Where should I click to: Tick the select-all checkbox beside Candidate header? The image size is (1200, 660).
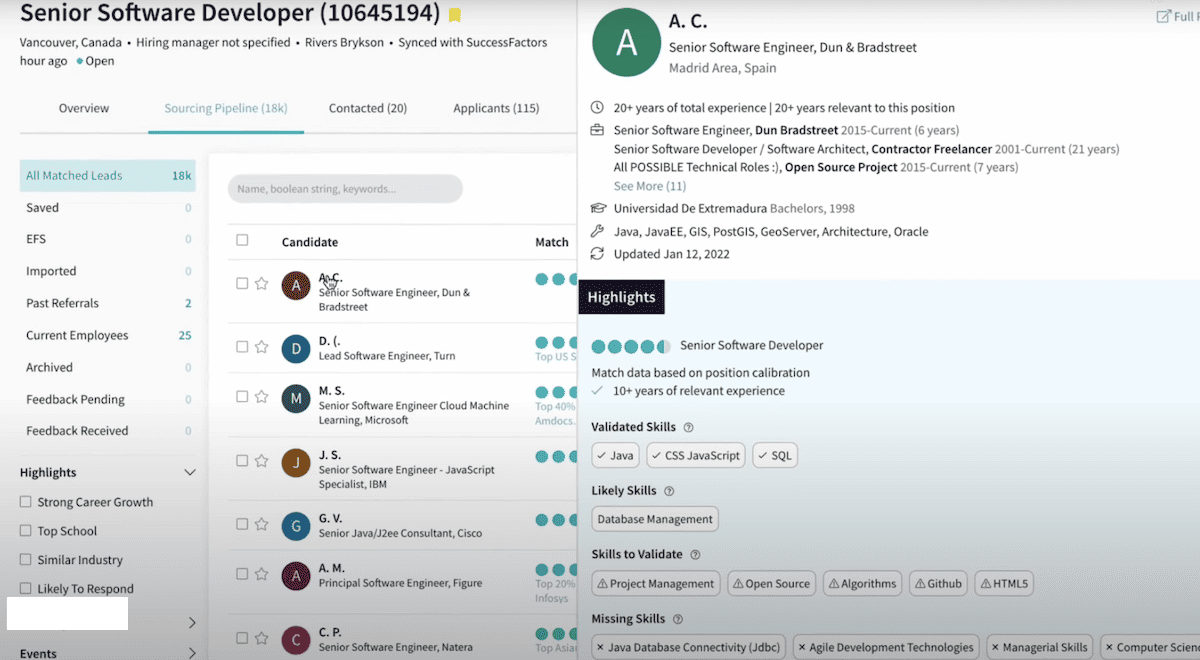coord(242,240)
